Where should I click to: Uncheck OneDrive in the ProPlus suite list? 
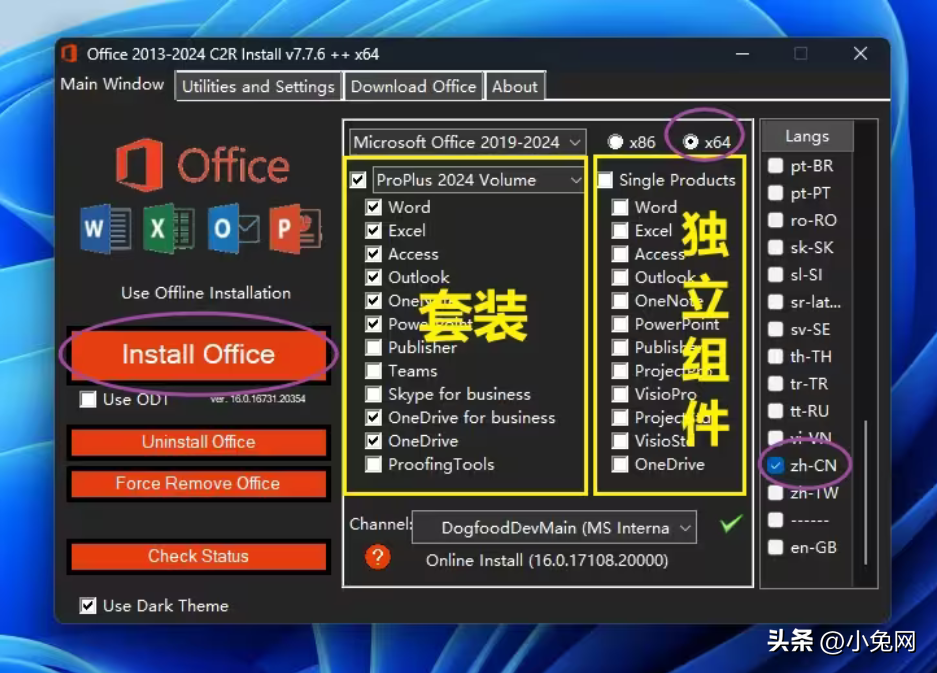373,440
